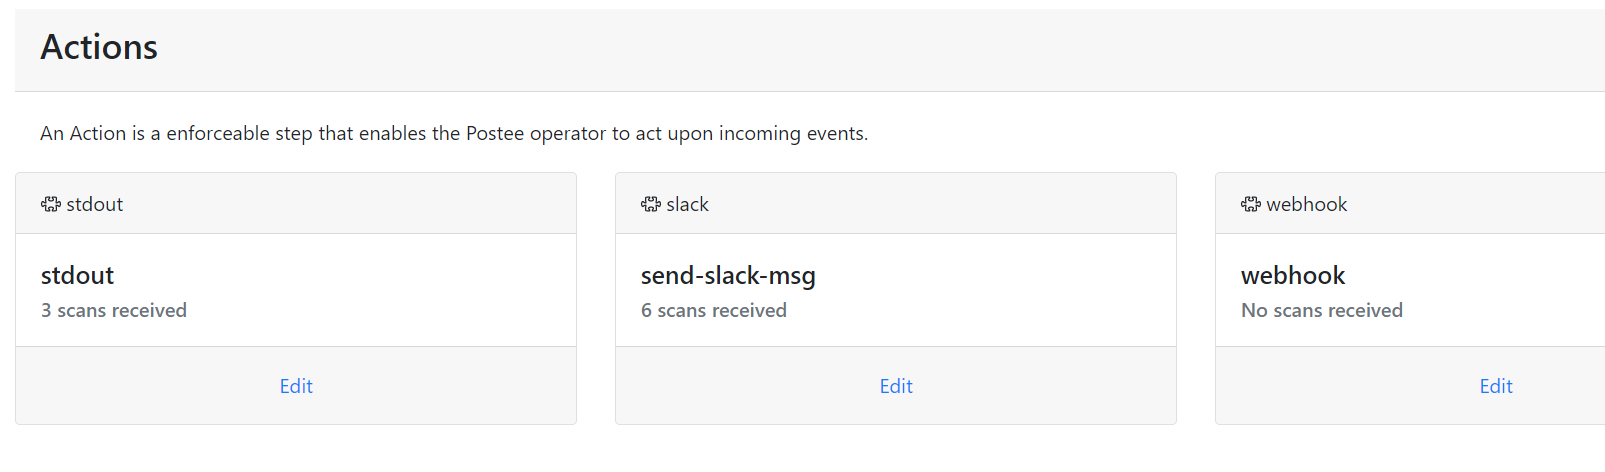Edit the stdout action
1605x472 pixels.
(x=296, y=386)
